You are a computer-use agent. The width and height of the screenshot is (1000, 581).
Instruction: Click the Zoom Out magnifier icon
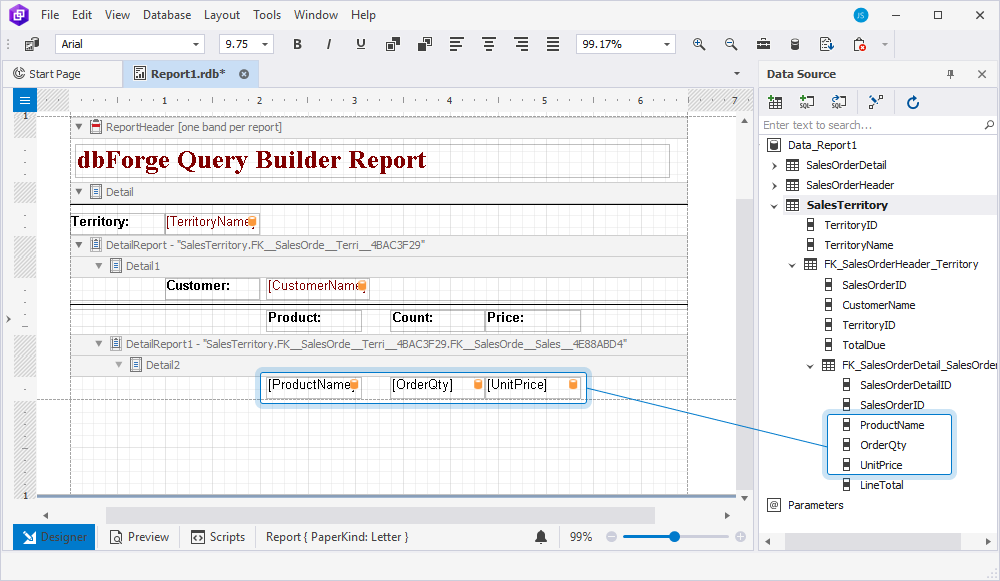pyautogui.click(x=731, y=44)
